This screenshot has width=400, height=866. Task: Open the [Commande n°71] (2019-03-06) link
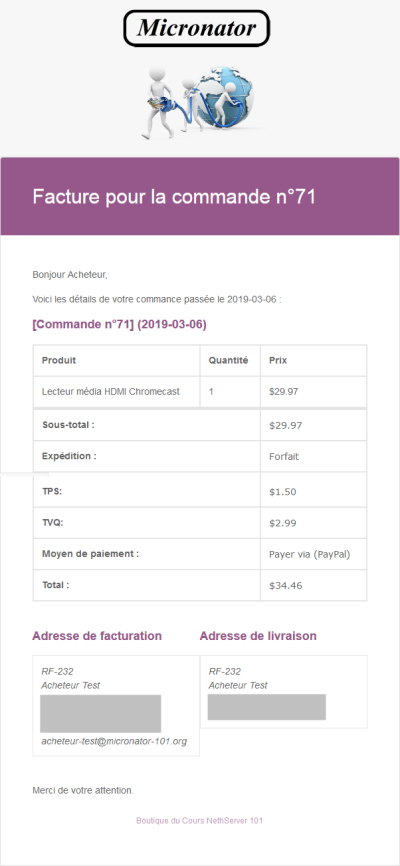(119, 325)
